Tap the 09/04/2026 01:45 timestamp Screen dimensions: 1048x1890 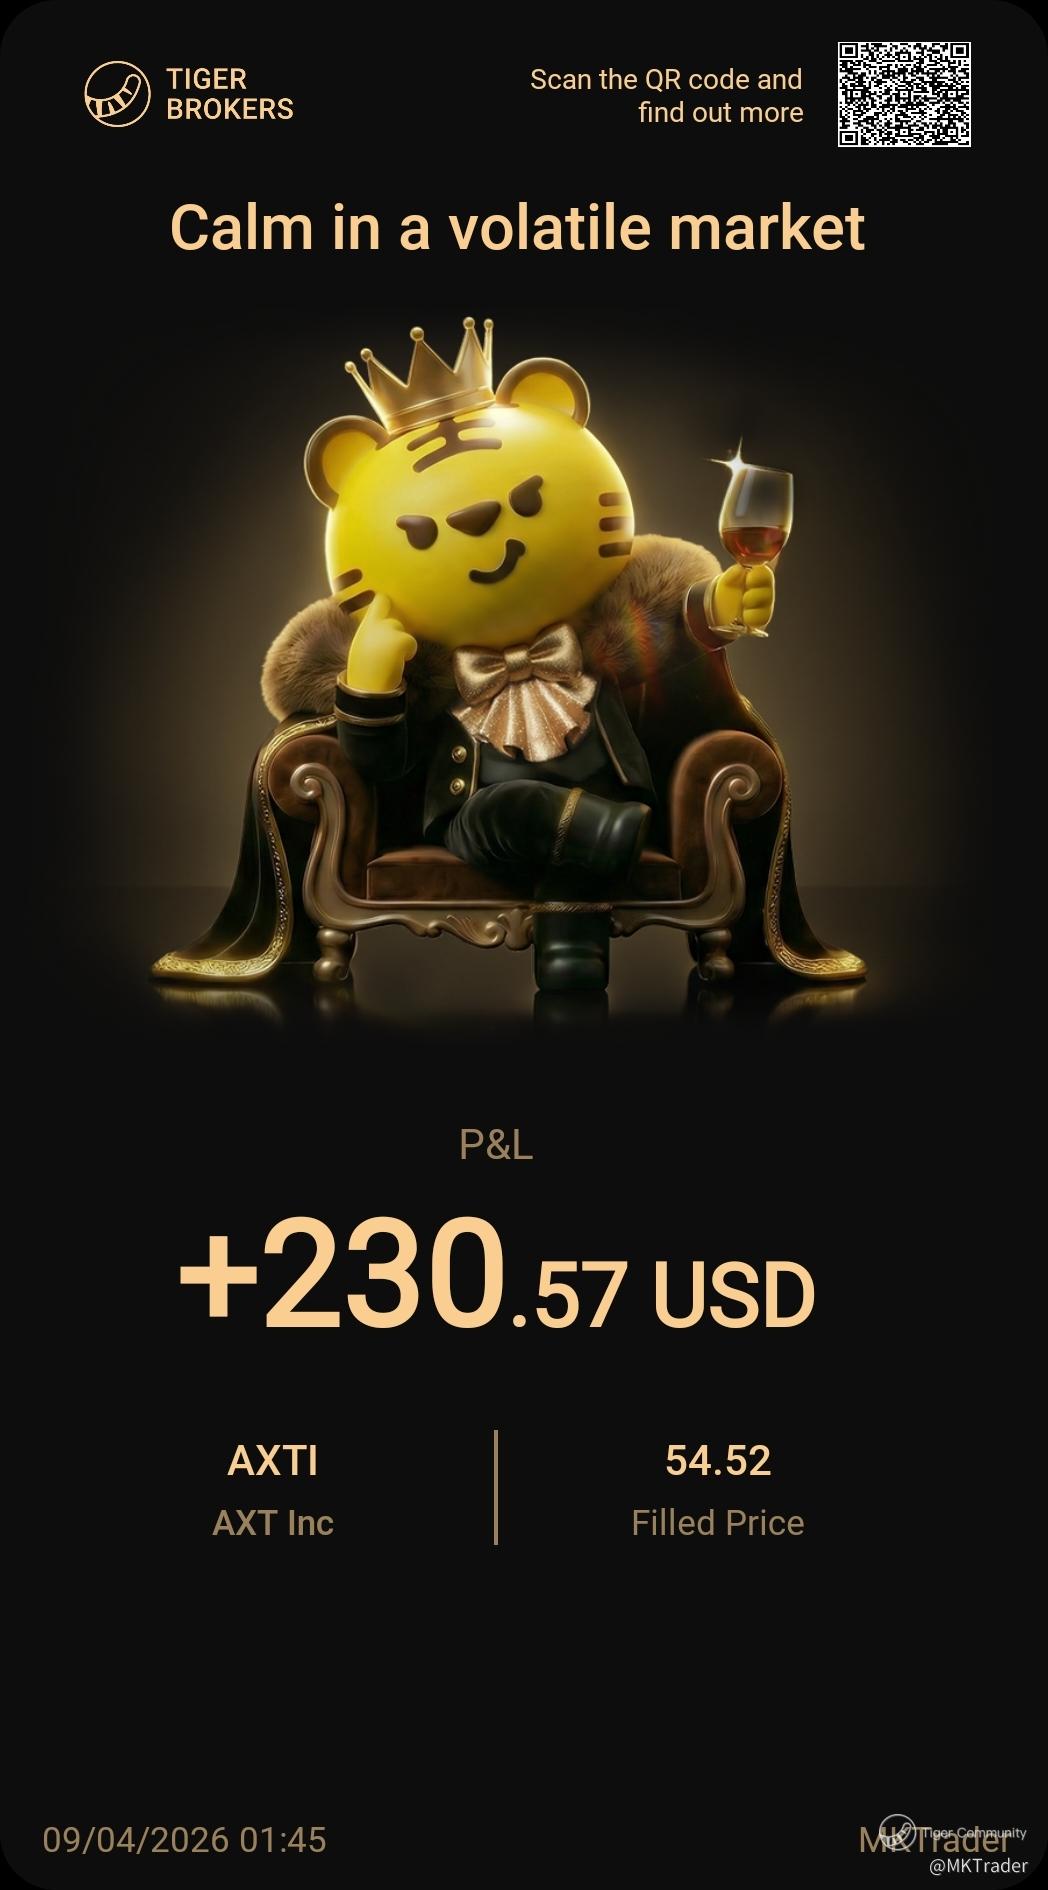185,1840
